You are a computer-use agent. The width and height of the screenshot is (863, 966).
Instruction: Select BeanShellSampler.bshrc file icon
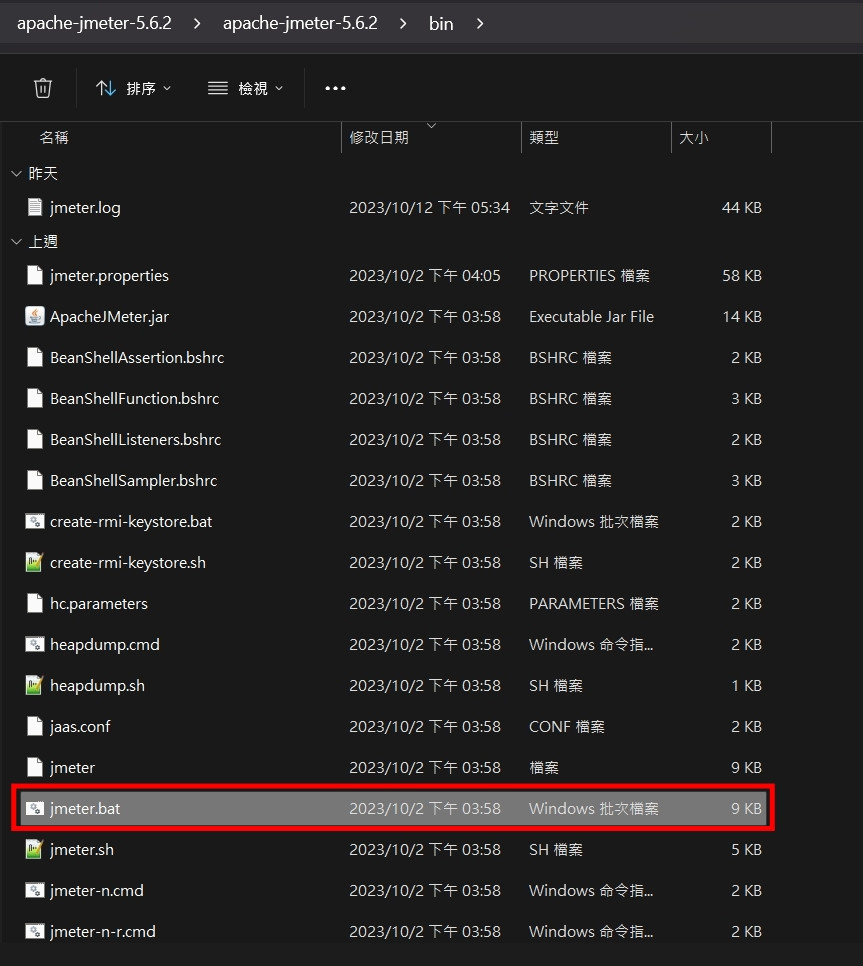(35, 480)
